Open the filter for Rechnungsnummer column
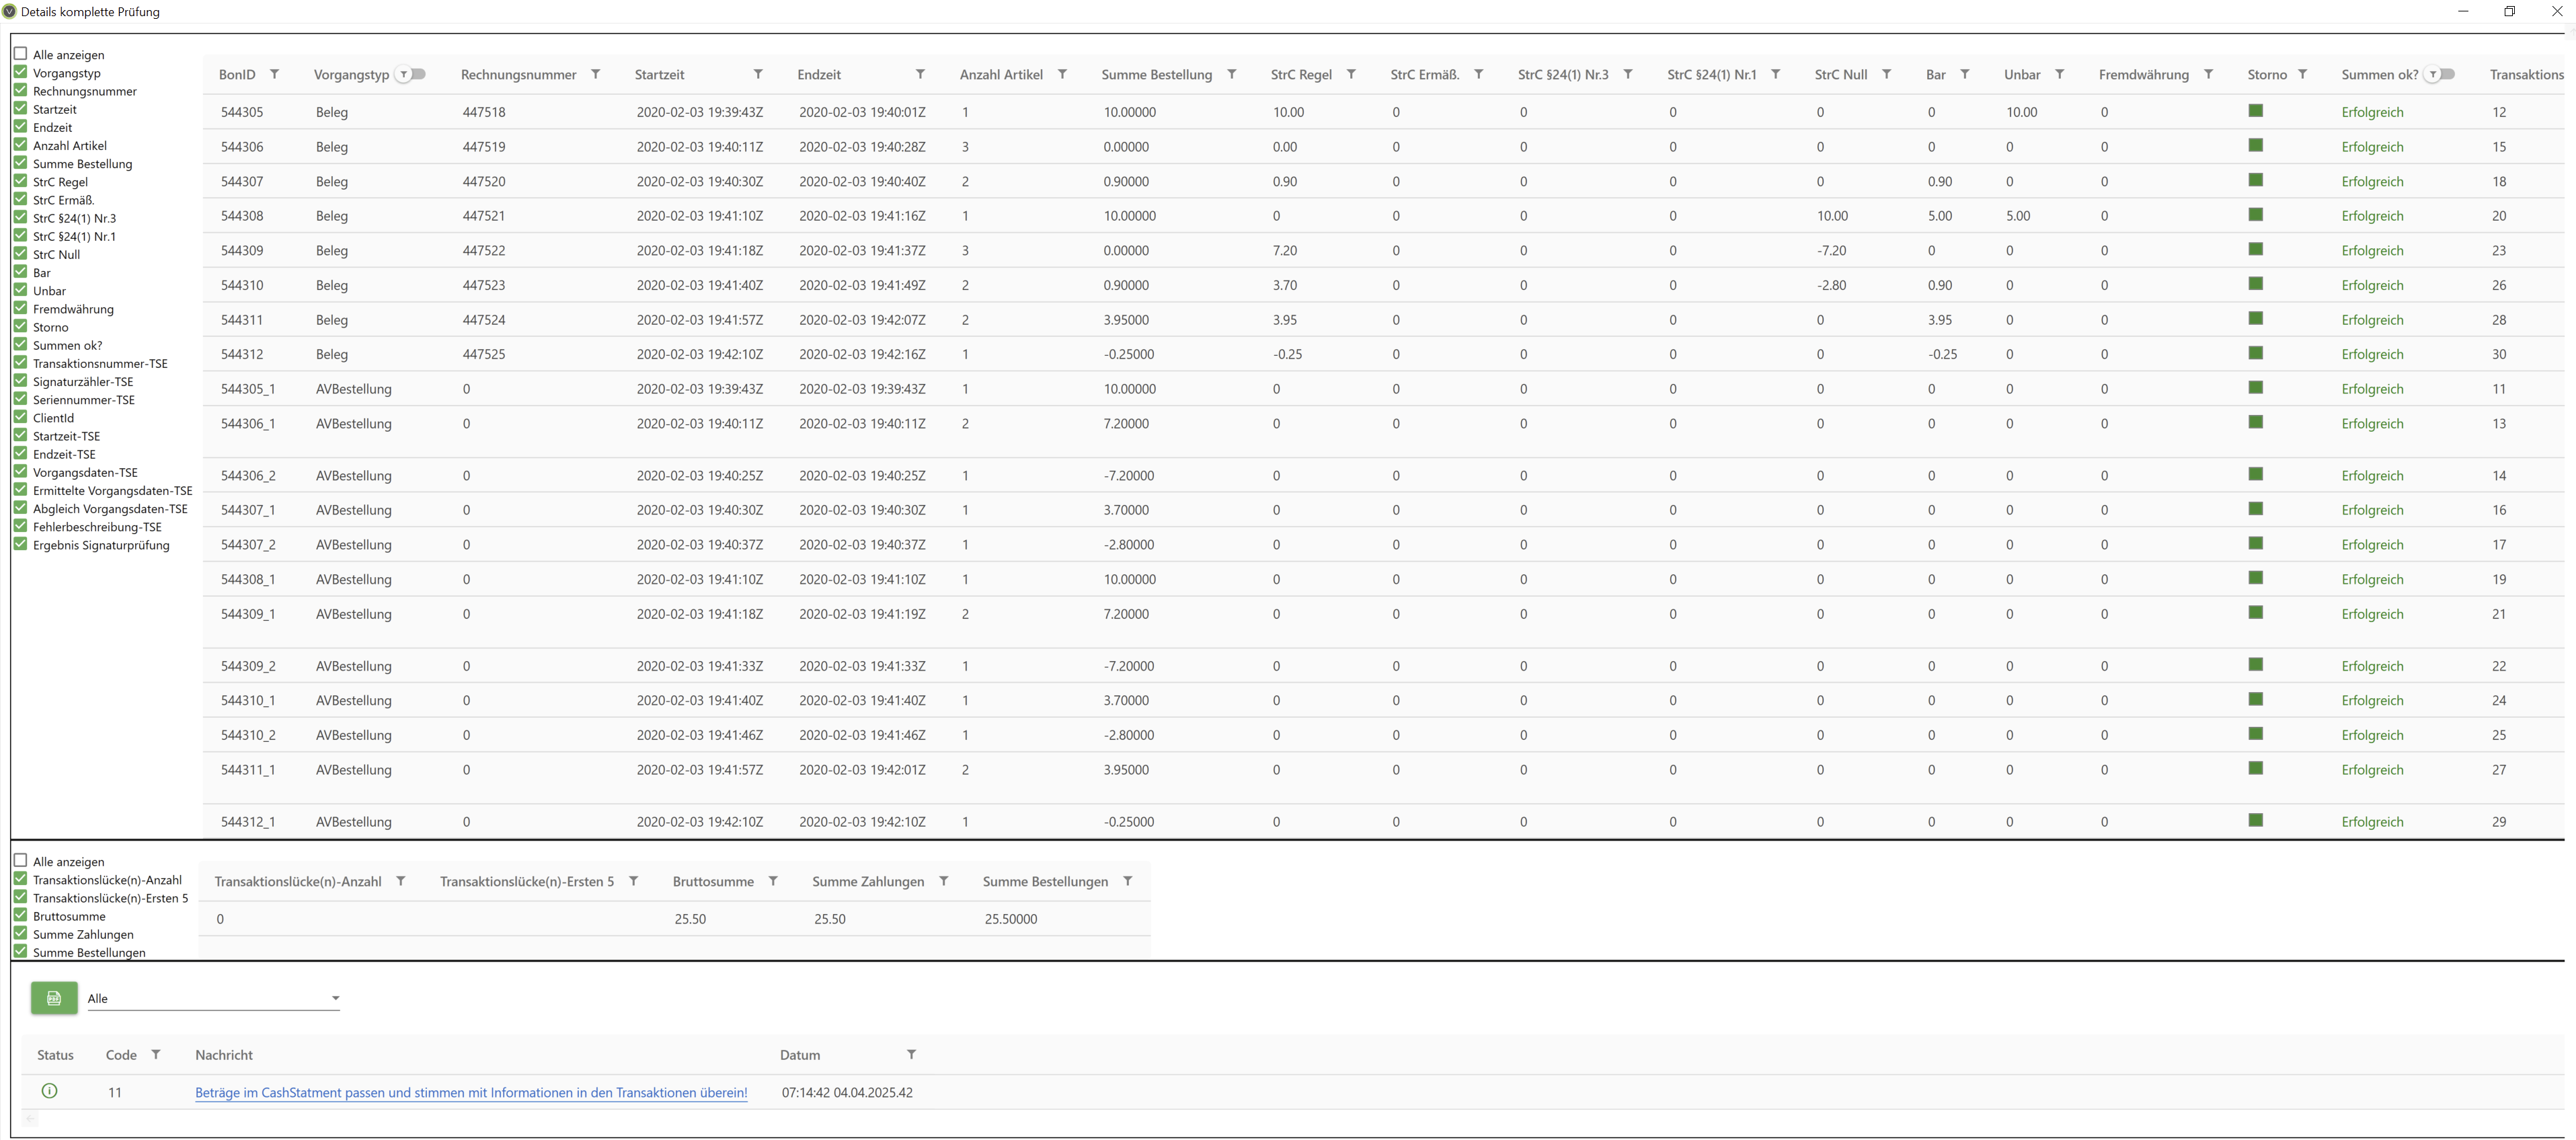Viewport: 2576px width, 1140px height. point(595,74)
